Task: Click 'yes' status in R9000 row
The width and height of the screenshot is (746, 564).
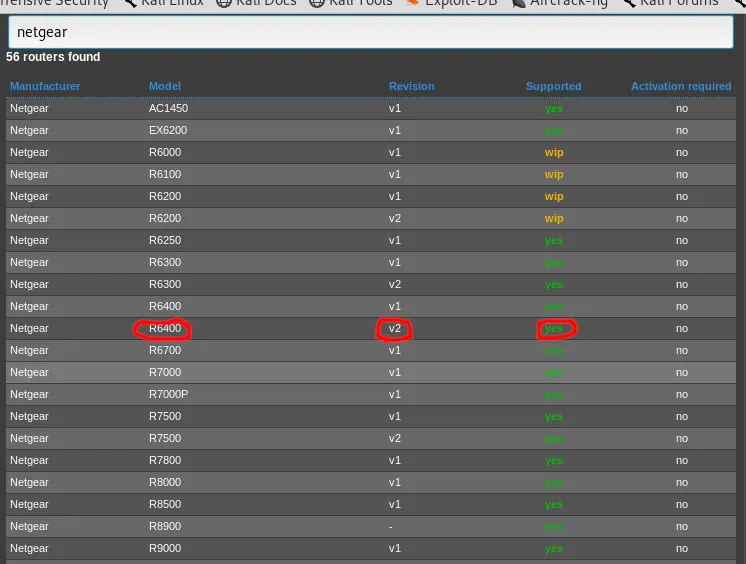Action: [x=554, y=548]
